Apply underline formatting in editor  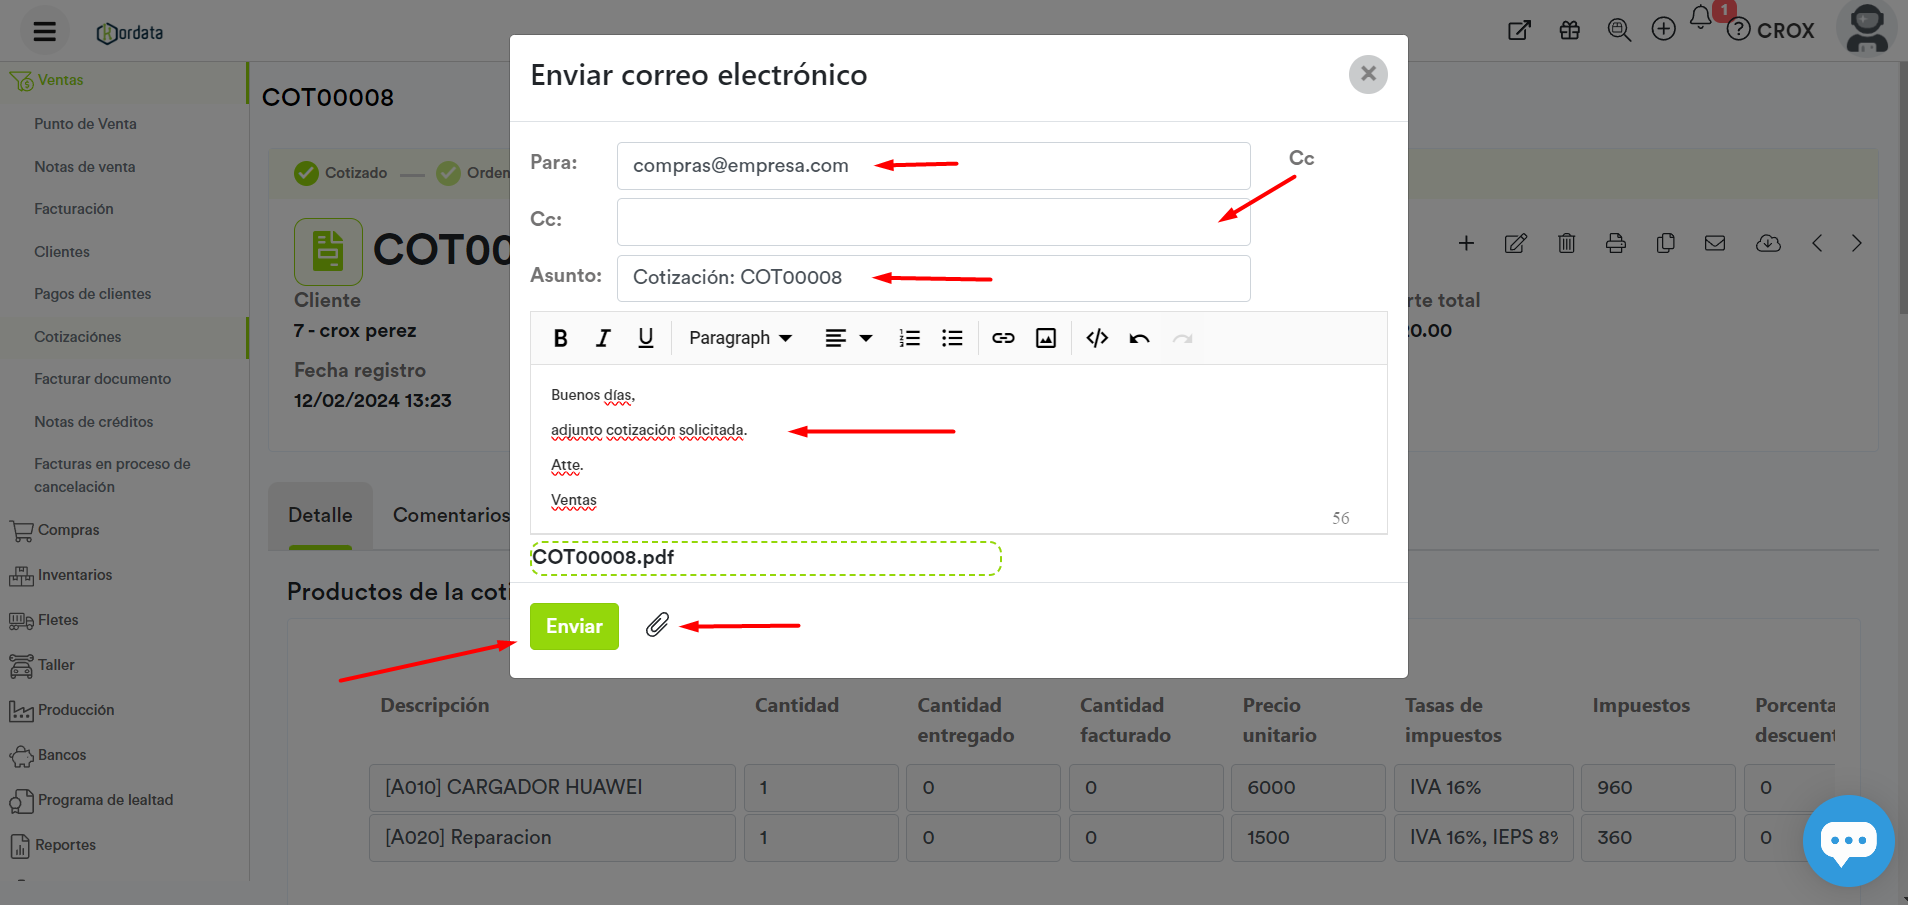(x=646, y=339)
